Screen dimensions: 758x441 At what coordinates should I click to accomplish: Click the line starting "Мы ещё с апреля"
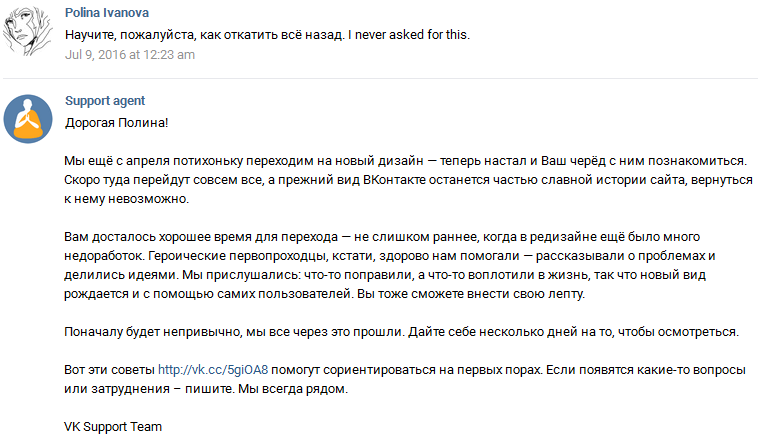click(x=400, y=160)
